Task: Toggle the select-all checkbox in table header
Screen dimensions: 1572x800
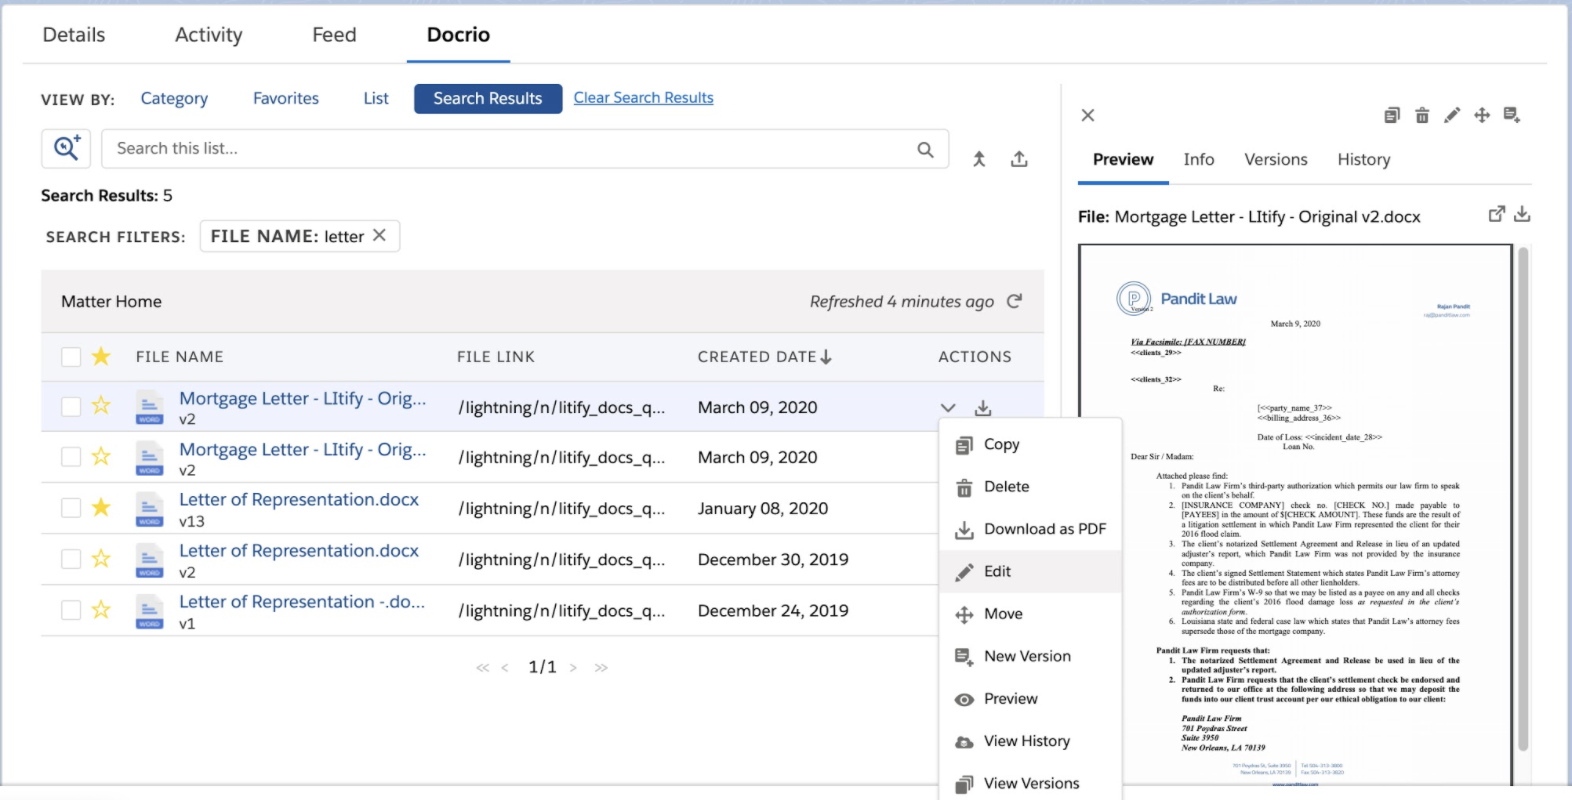Action: (71, 357)
